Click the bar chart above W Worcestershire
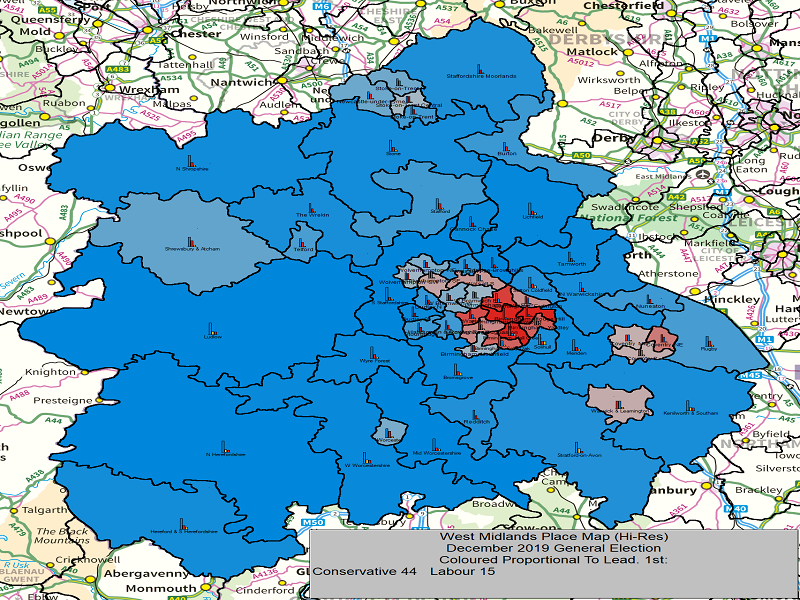The height and width of the screenshot is (600, 800). pyautogui.click(x=365, y=458)
